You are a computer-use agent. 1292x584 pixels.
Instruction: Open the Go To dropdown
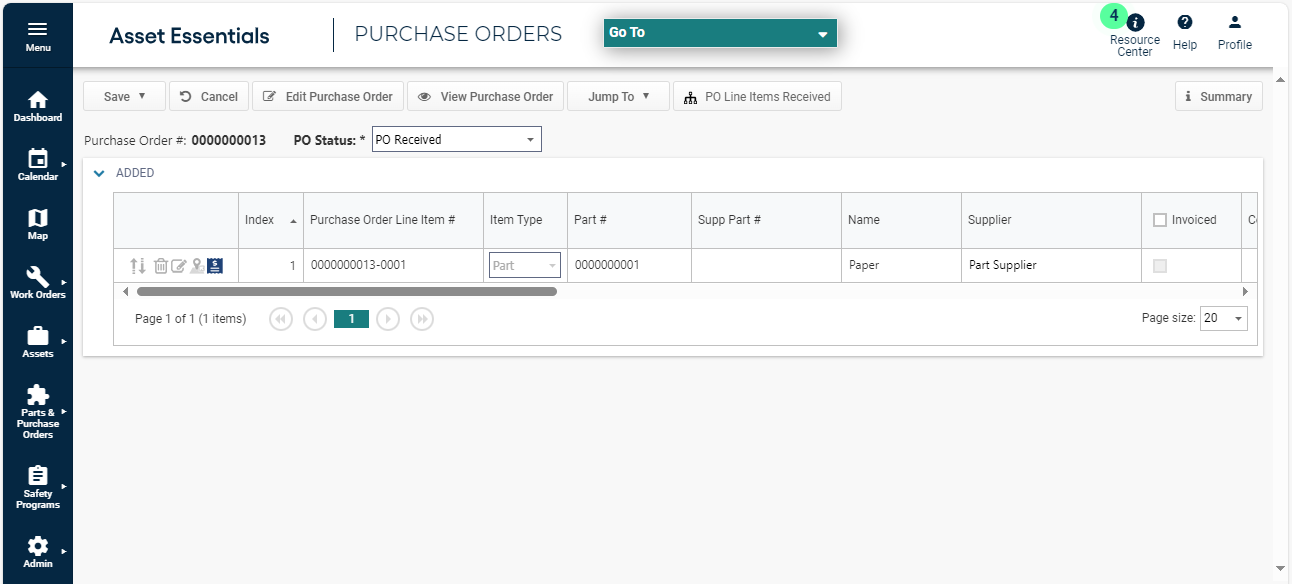[720, 33]
